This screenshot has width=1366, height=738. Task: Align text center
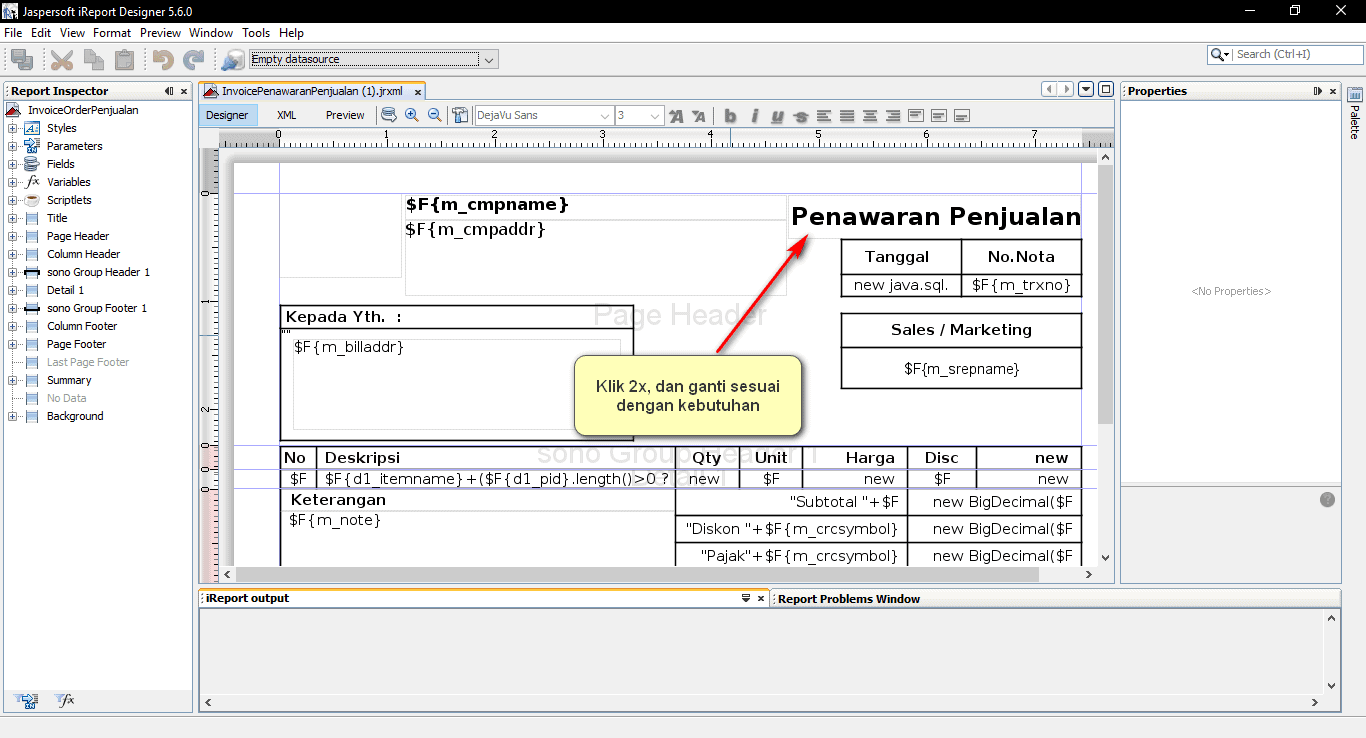870,116
